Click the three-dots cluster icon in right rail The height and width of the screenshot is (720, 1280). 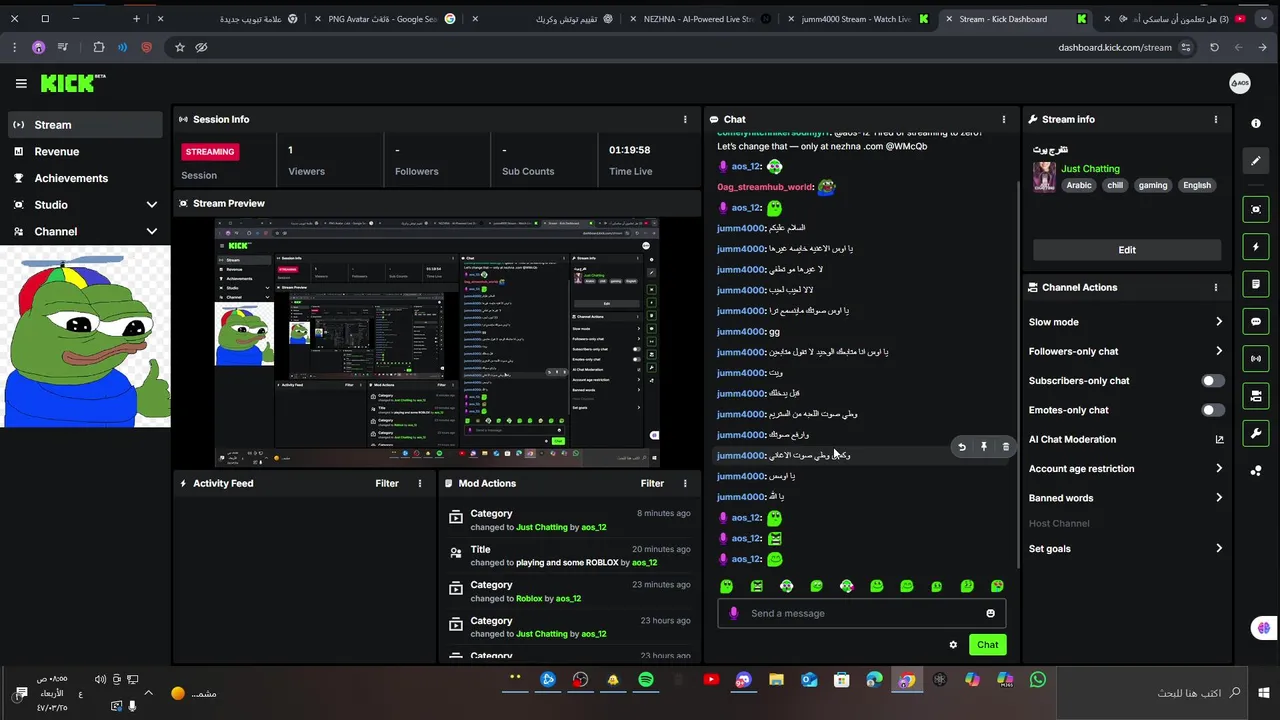point(1256,471)
